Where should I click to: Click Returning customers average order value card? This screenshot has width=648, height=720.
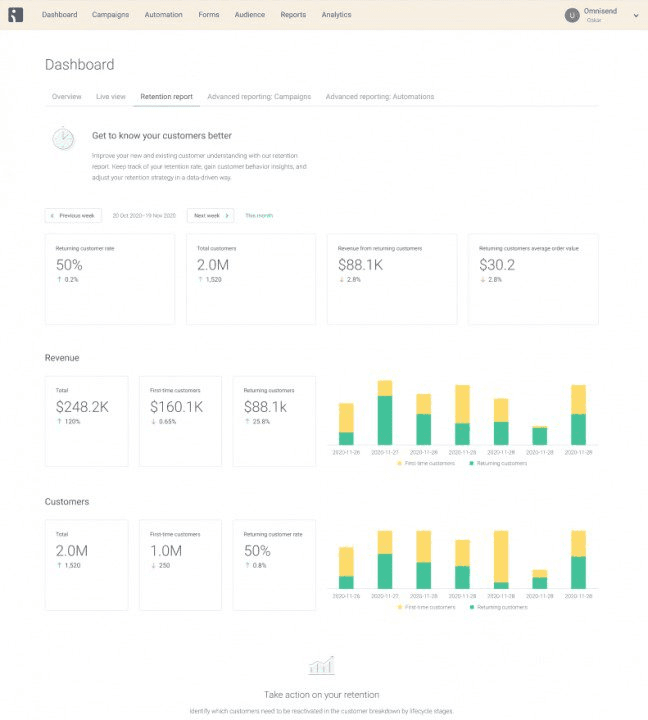pyautogui.click(x=533, y=279)
